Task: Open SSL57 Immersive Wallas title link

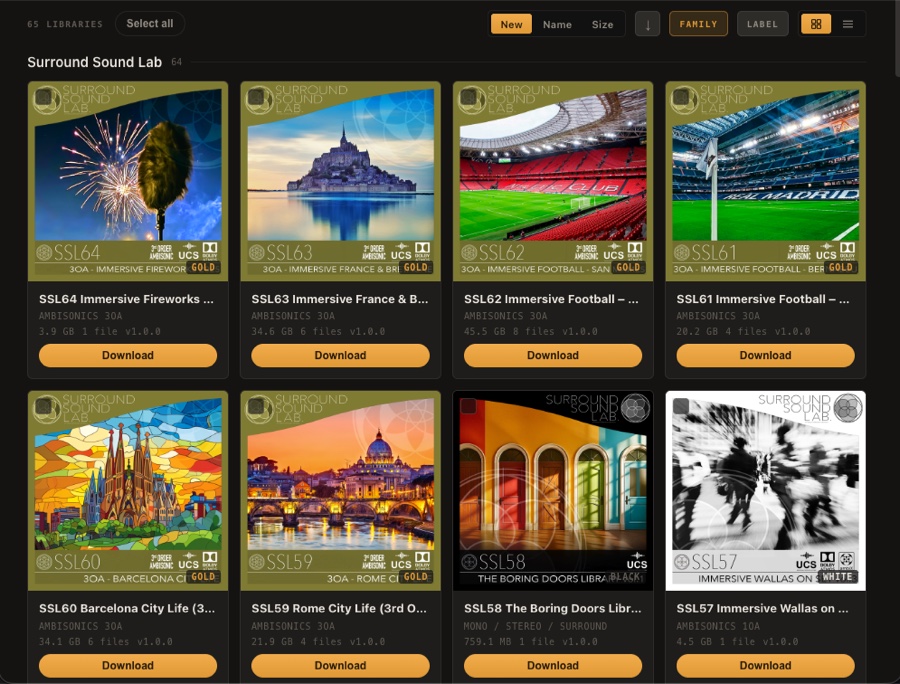Action: click(762, 608)
